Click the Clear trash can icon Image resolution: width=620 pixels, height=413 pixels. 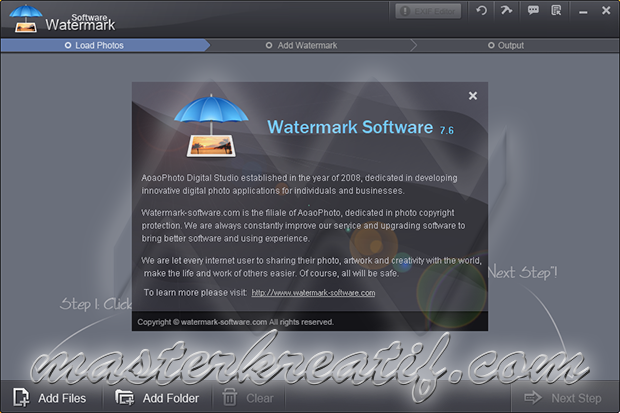tap(230, 397)
